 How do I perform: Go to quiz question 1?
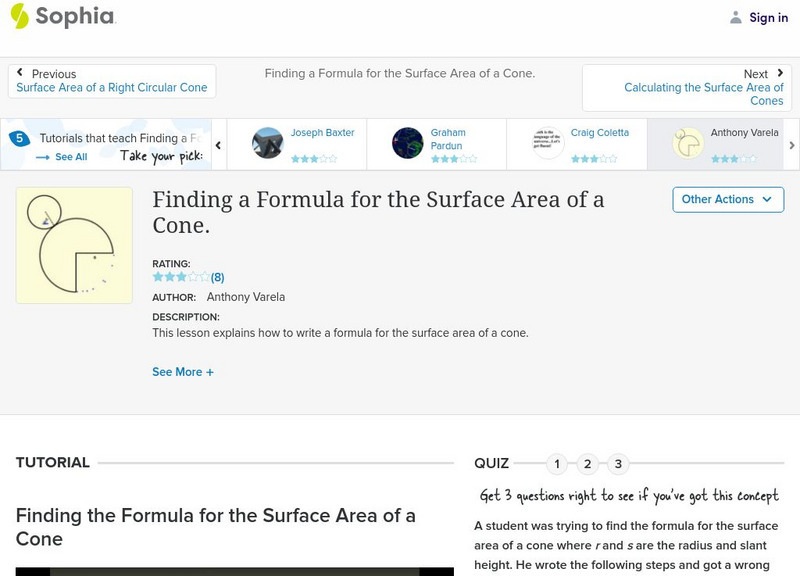557,464
